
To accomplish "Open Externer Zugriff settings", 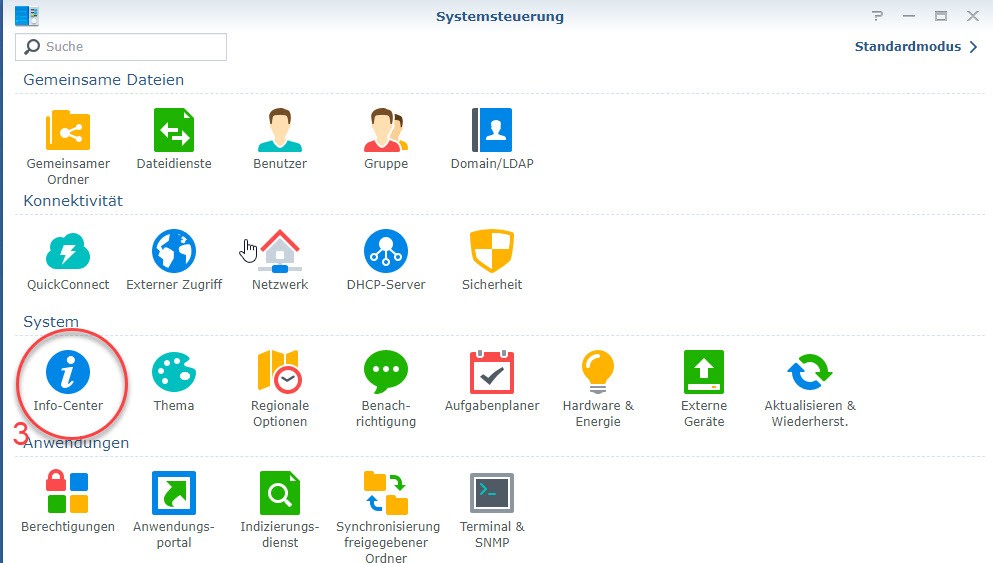I will pyautogui.click(x=174, y=252).
